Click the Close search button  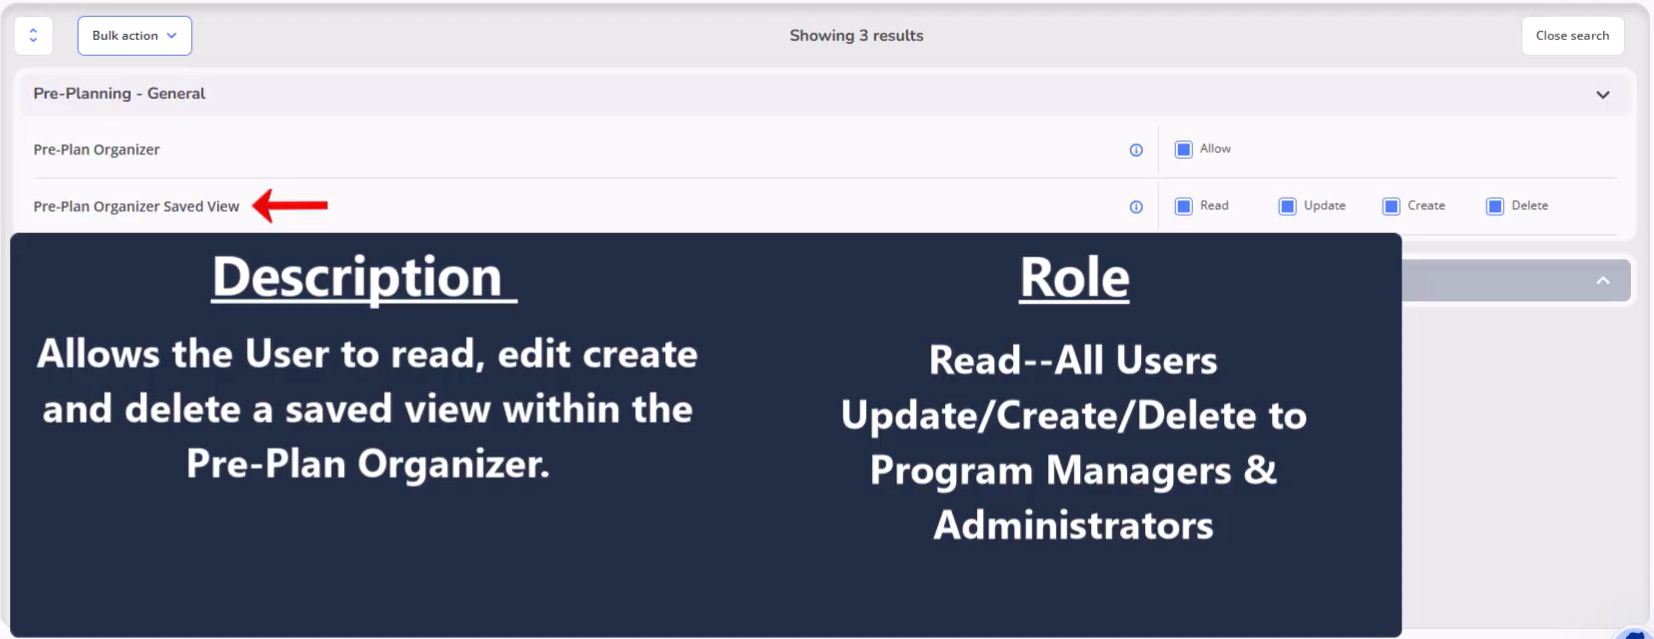point(1572,36)
